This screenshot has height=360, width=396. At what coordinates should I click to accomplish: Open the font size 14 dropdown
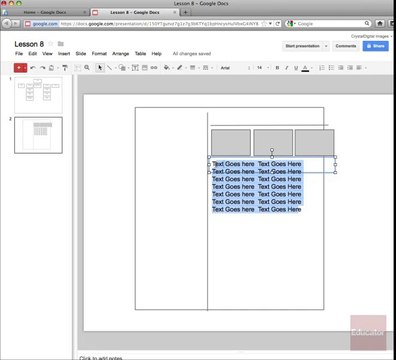[x=262, y=68]
